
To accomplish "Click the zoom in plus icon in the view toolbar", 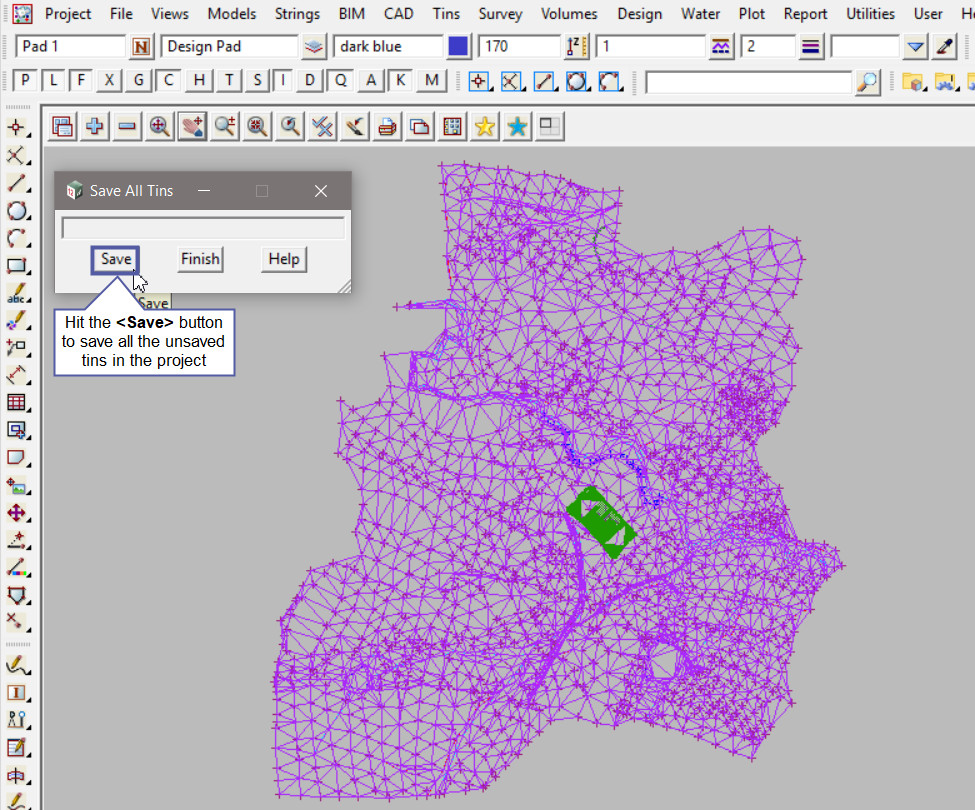I will (95, 126).
